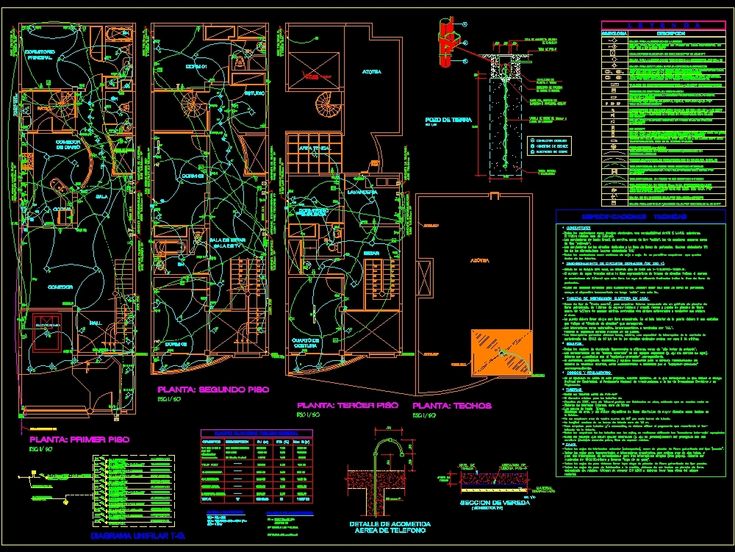Viewport: 735px width, 552px height.
Task: Select the blue technical specifications header bar
Action: click(640, 216)
